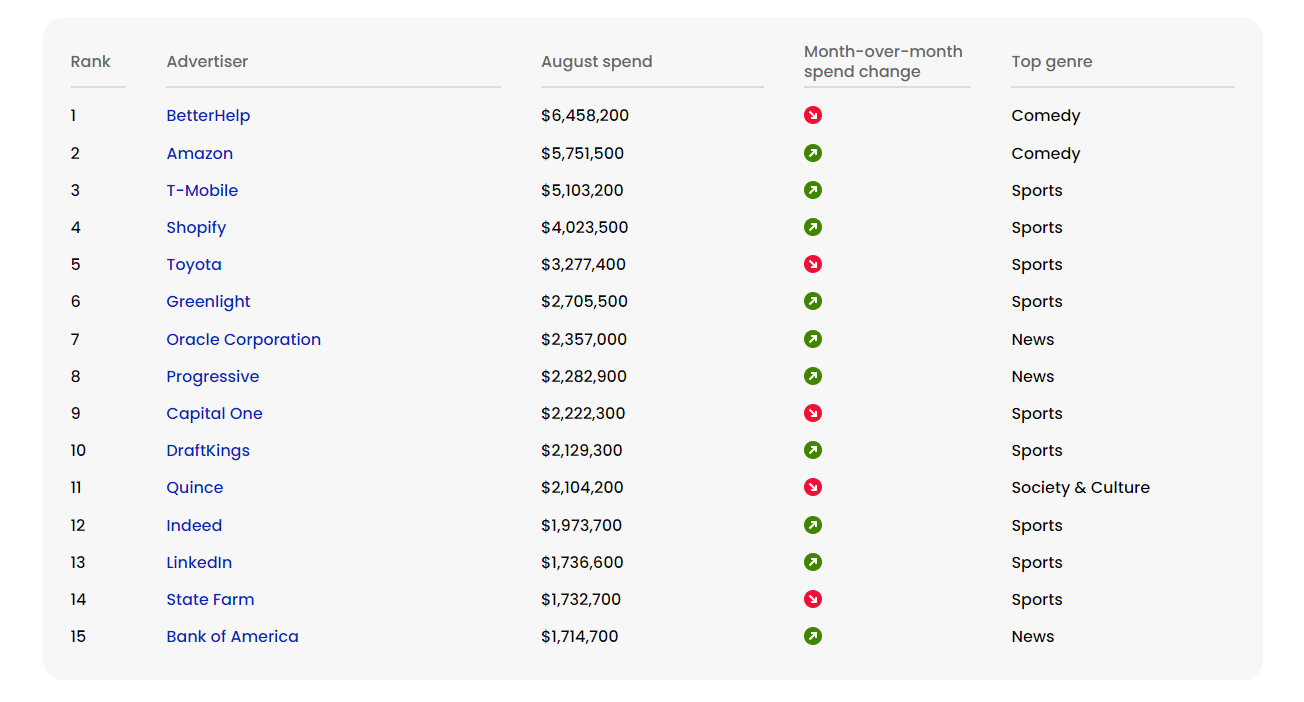Click the red down arrow for State Farm
The image size is (1304, 702).
(x=813, y=599)
